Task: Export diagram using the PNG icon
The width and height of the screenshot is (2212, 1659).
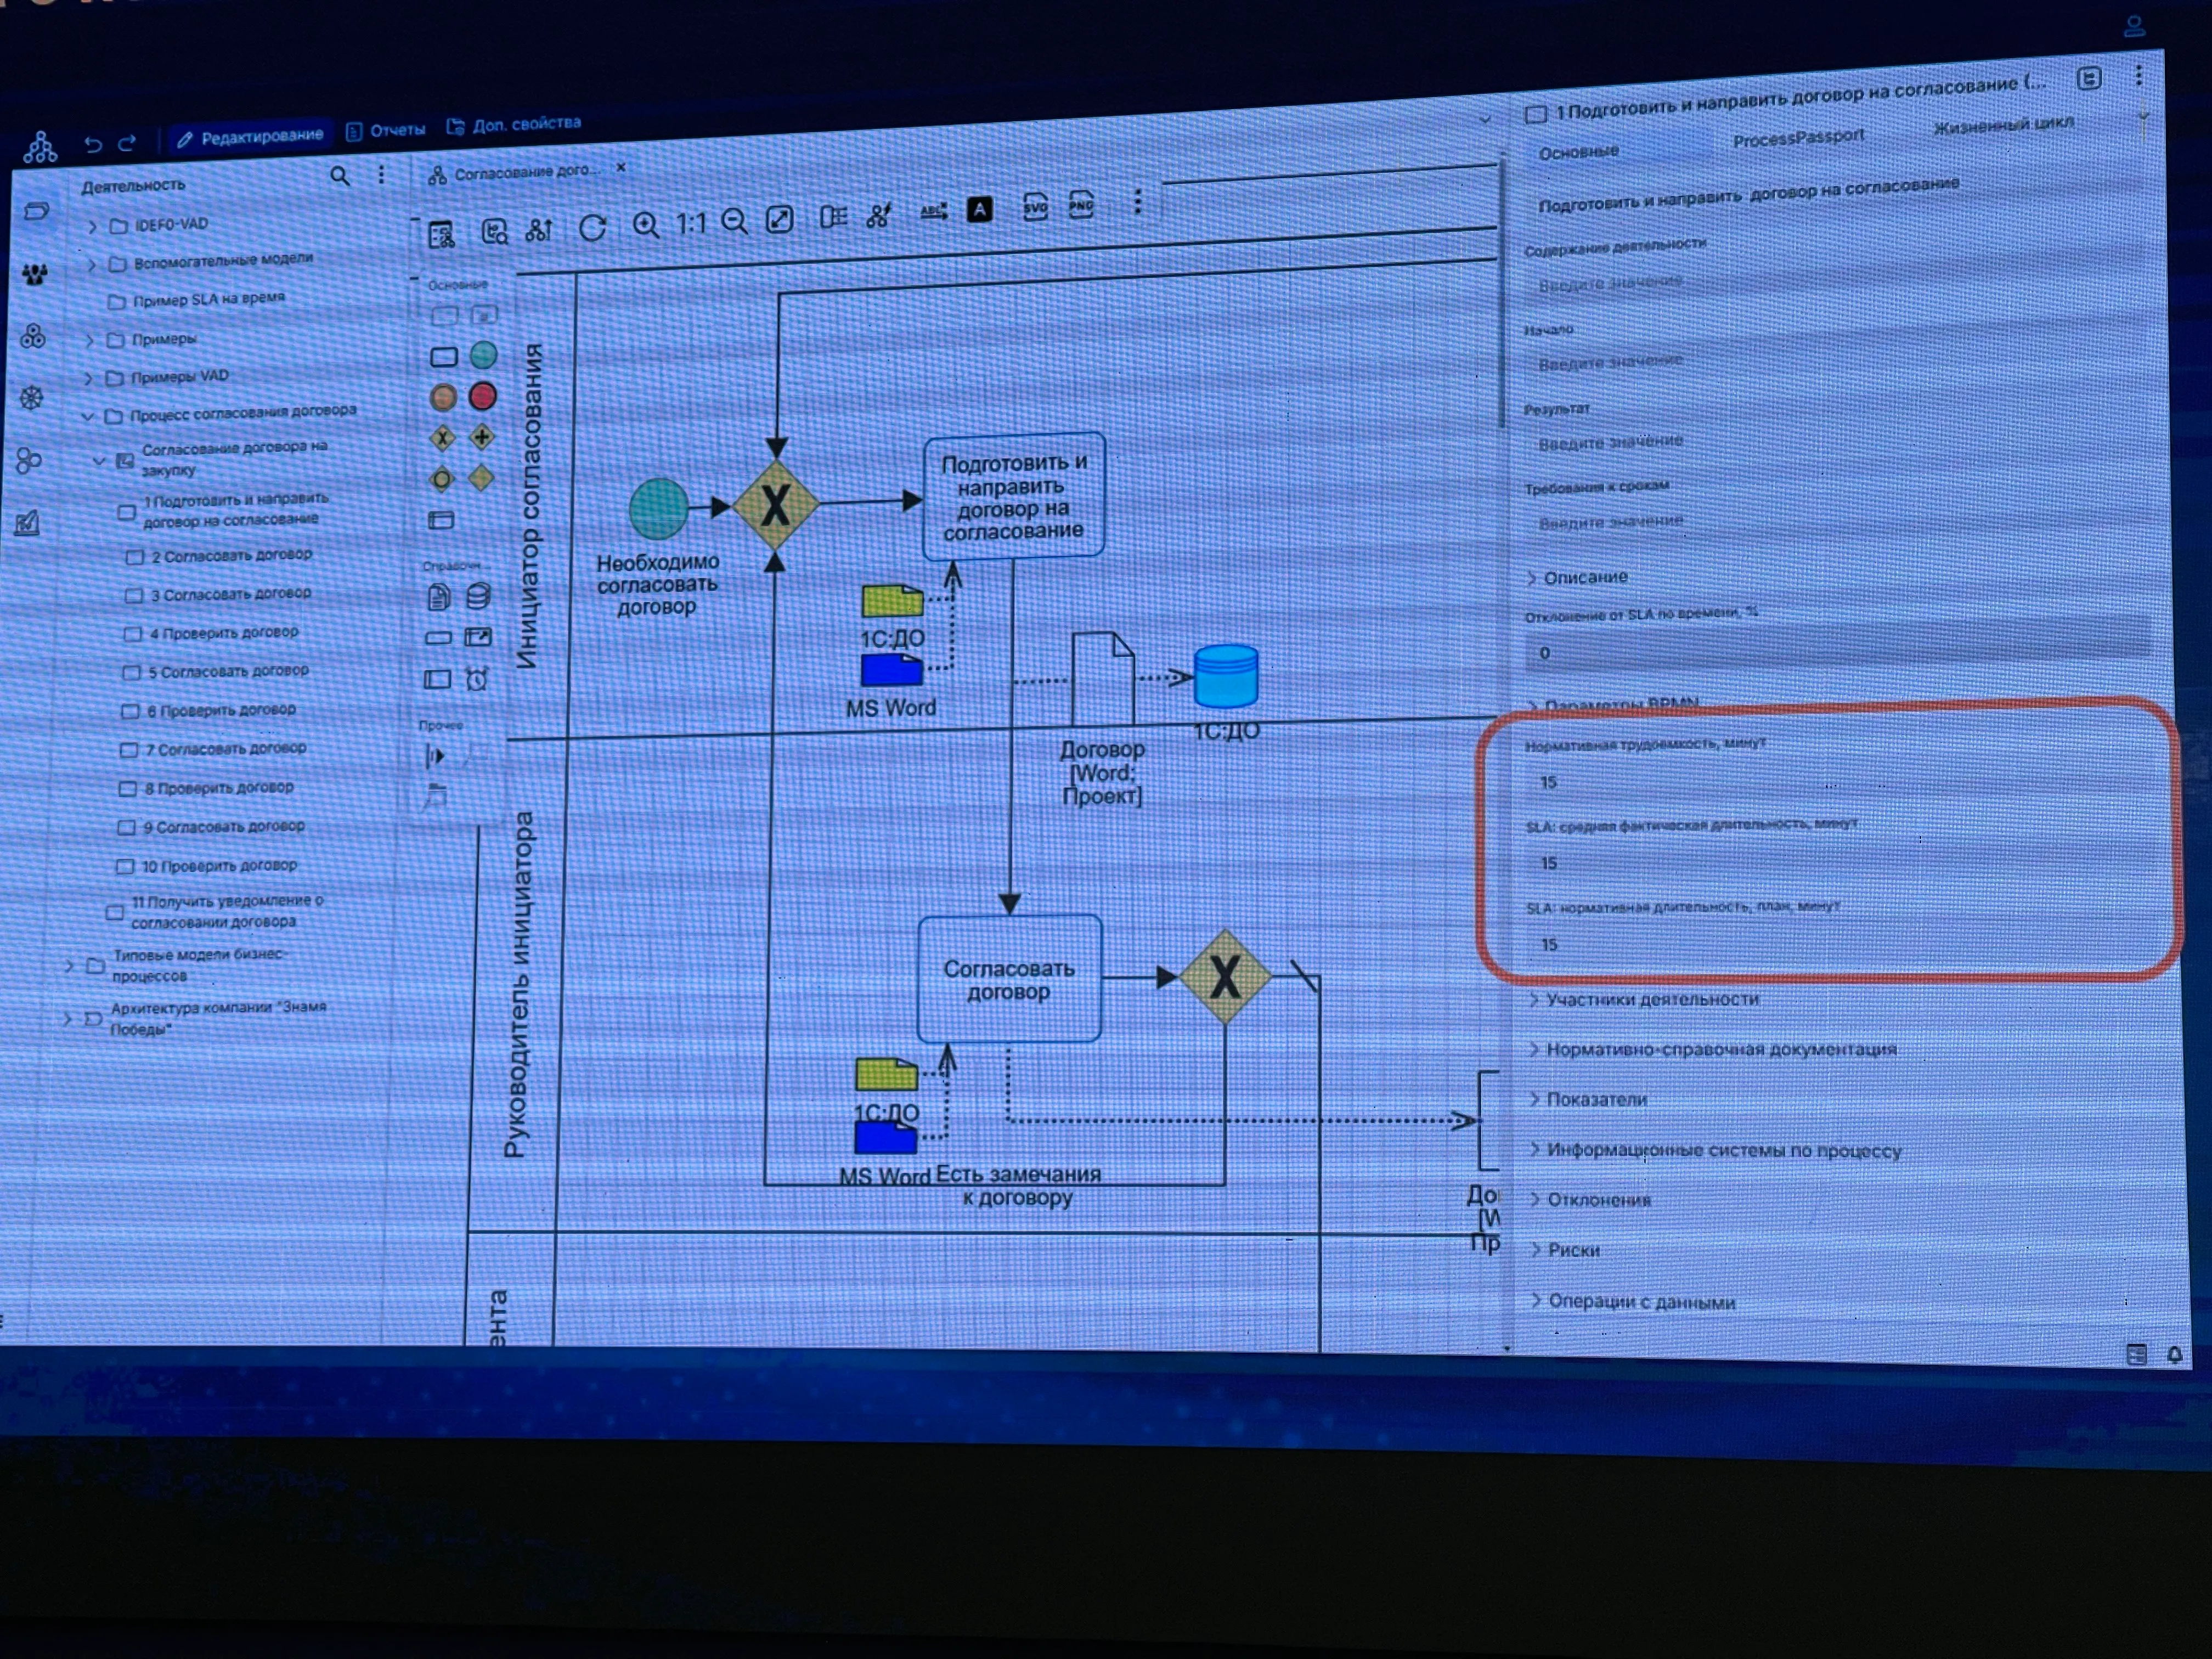Action: click(1081, 205)
